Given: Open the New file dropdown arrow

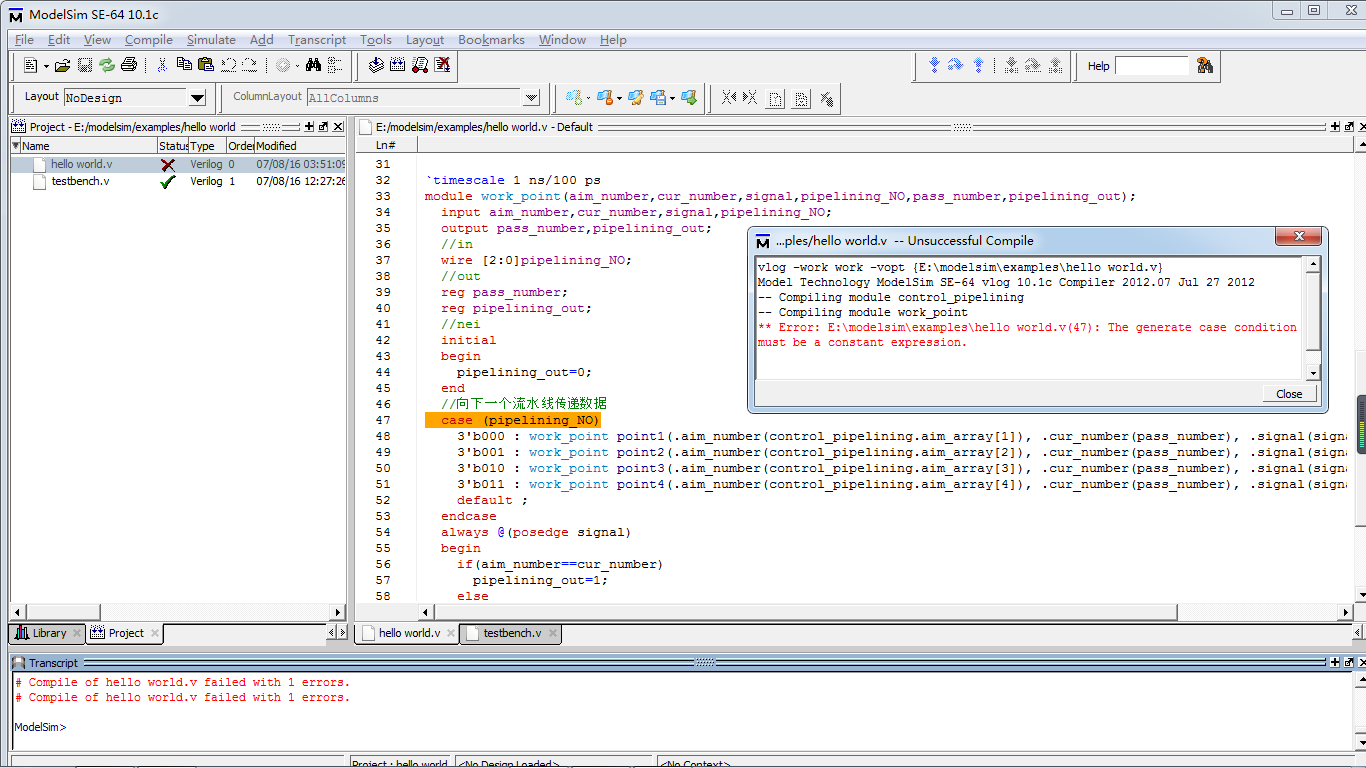Looking at the screenshot, I should coord(46,67).
